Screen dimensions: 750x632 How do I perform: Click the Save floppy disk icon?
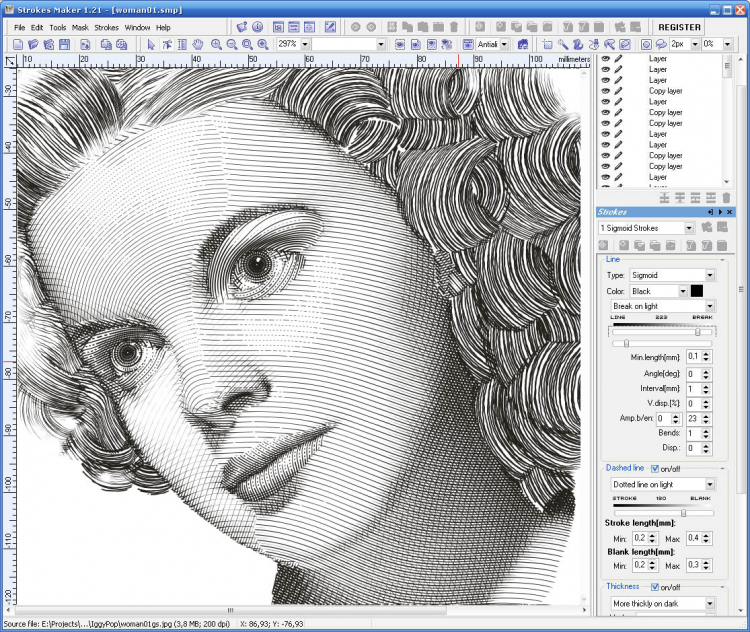(x=64, y=44)
